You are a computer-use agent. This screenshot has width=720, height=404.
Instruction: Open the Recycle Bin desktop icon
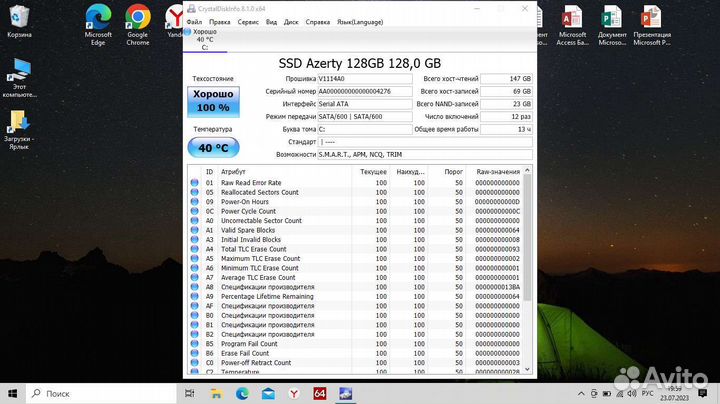19,22
